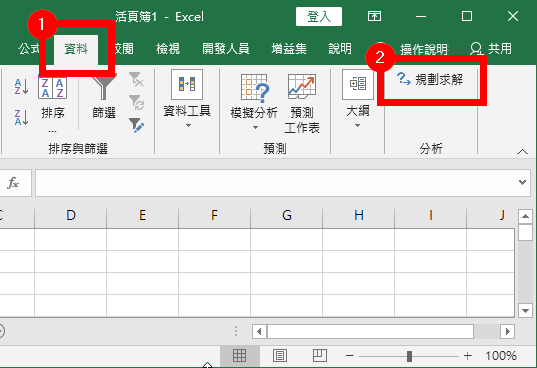Click the sheet tab bar splitter dots
This screenshot has width=537, height=368.
(x=236, y=331)
